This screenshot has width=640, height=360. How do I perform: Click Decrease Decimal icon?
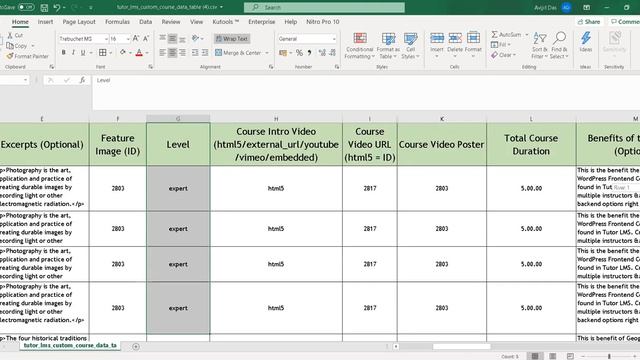tap(332, 53)
